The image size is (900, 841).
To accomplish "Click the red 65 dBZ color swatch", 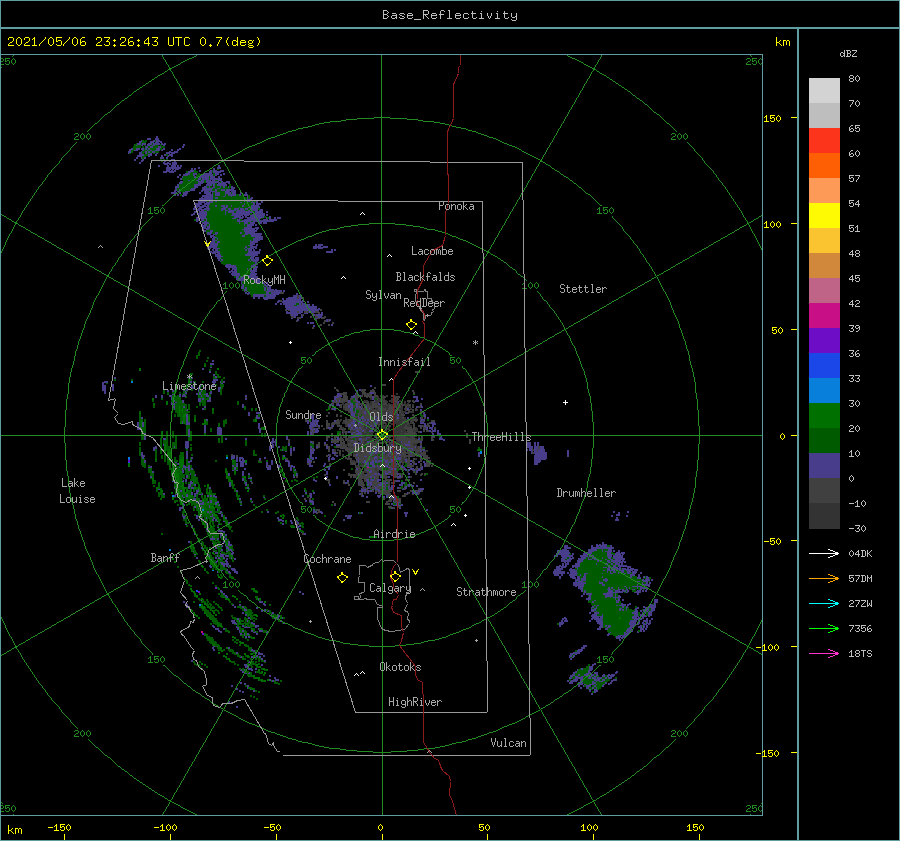I will pyautogui.click(x=824, y=141).
